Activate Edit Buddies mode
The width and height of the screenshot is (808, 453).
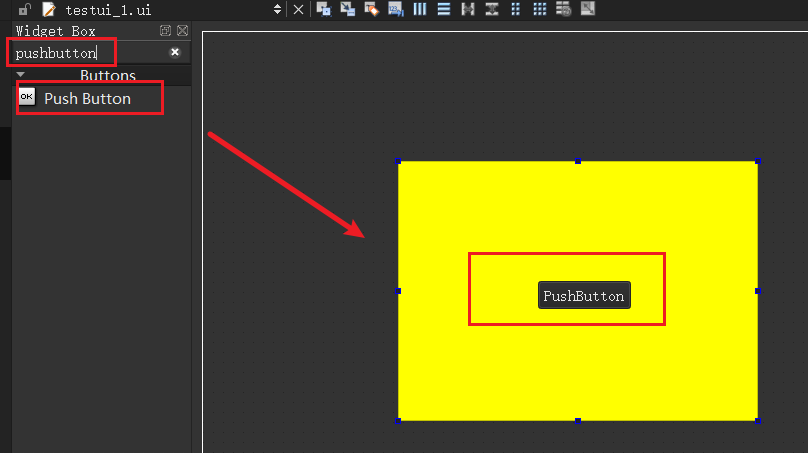coord(372,9)
